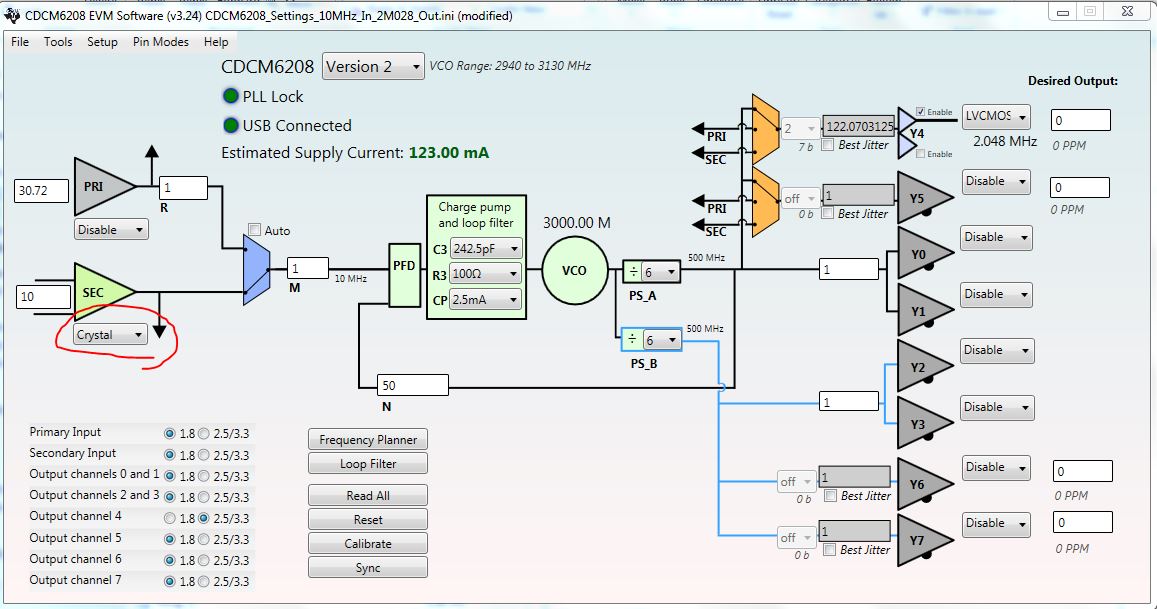1157x609 pixels.
Task: Open the File menu
Action: 20,42
